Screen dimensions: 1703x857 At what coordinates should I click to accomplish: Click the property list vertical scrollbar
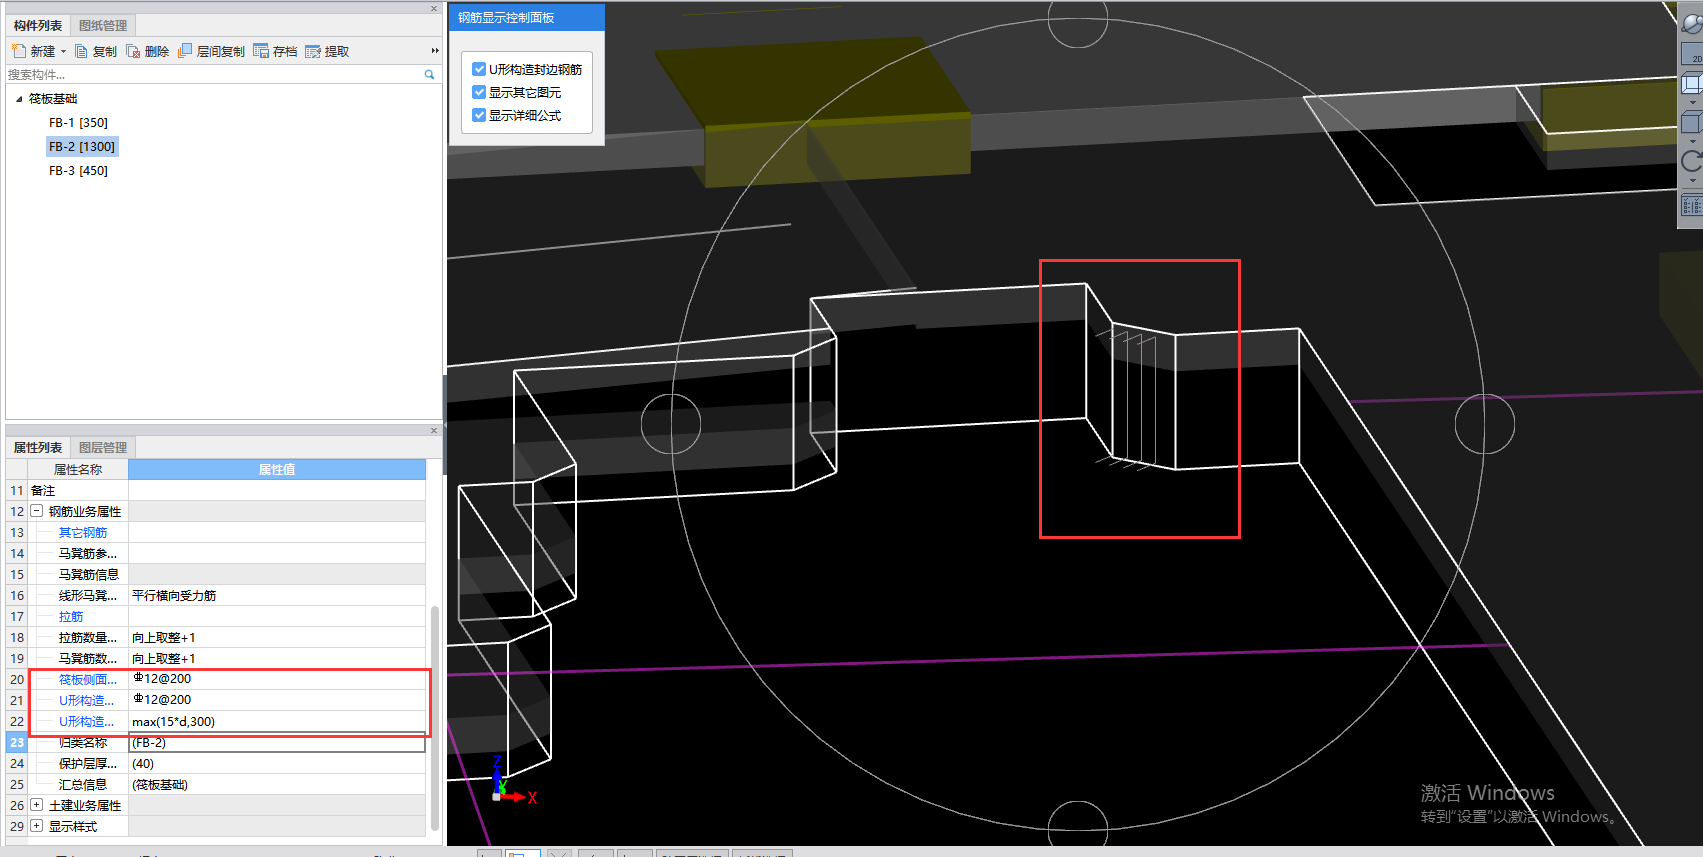(434, 718)
